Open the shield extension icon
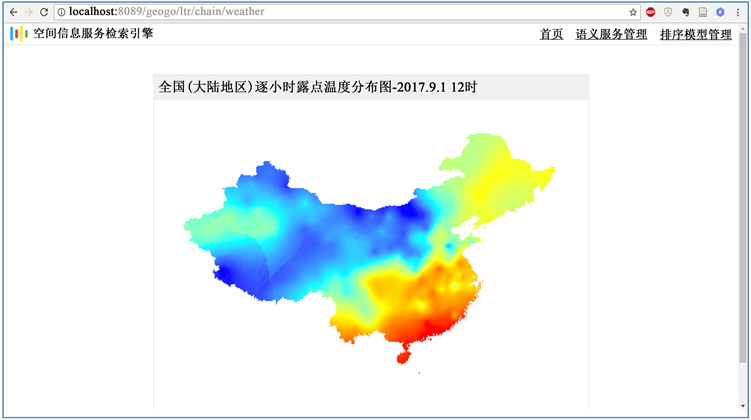This screenshot has height=420, width=751. tap(668, 12)
